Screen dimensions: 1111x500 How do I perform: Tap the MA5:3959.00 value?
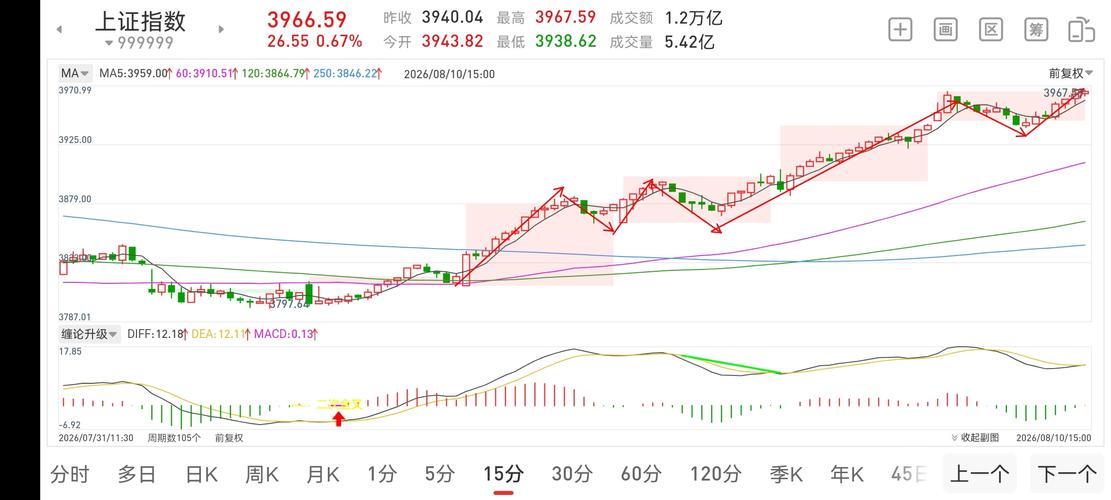134,73
